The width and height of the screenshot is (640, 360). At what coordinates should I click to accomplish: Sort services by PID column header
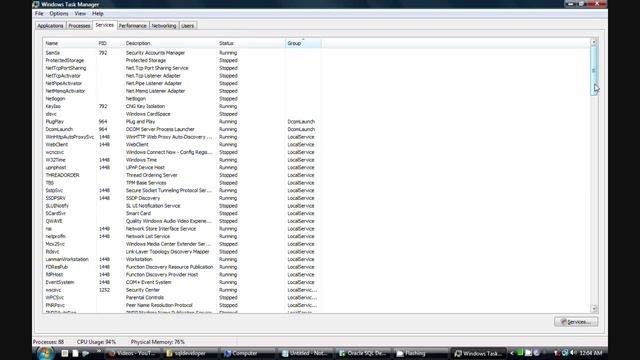(x=110, y=43)
